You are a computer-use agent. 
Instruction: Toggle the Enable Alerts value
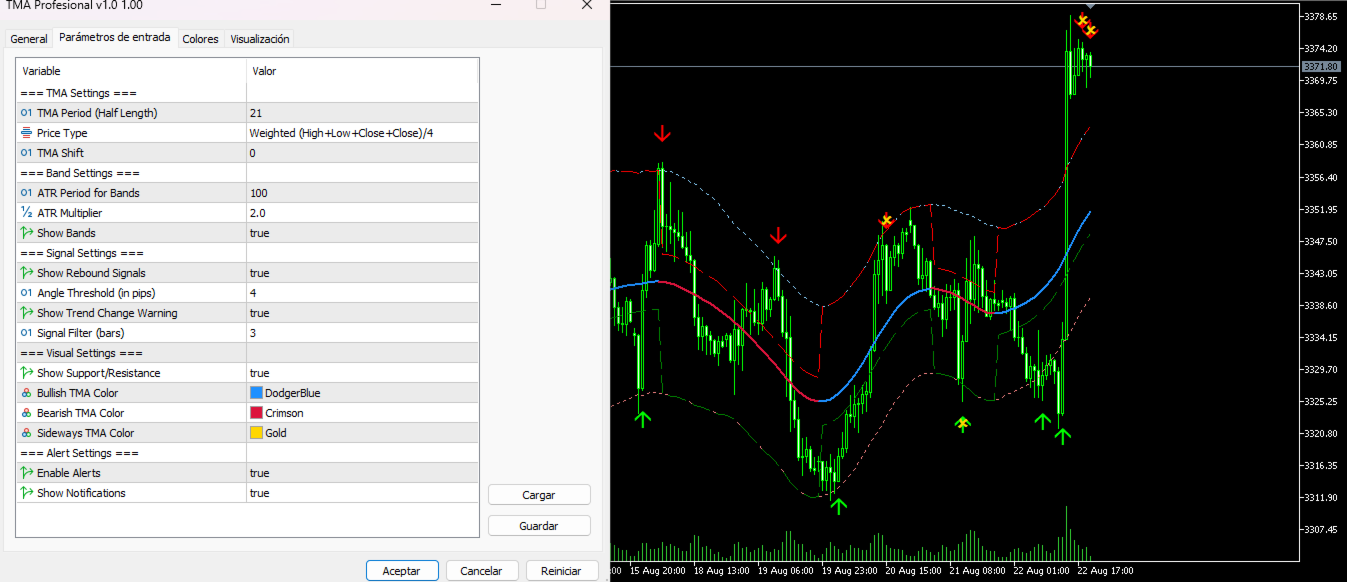point(362,473)
